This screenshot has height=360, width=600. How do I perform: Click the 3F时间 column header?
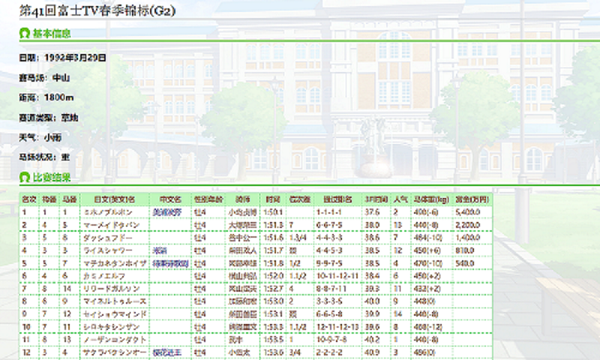376,199
